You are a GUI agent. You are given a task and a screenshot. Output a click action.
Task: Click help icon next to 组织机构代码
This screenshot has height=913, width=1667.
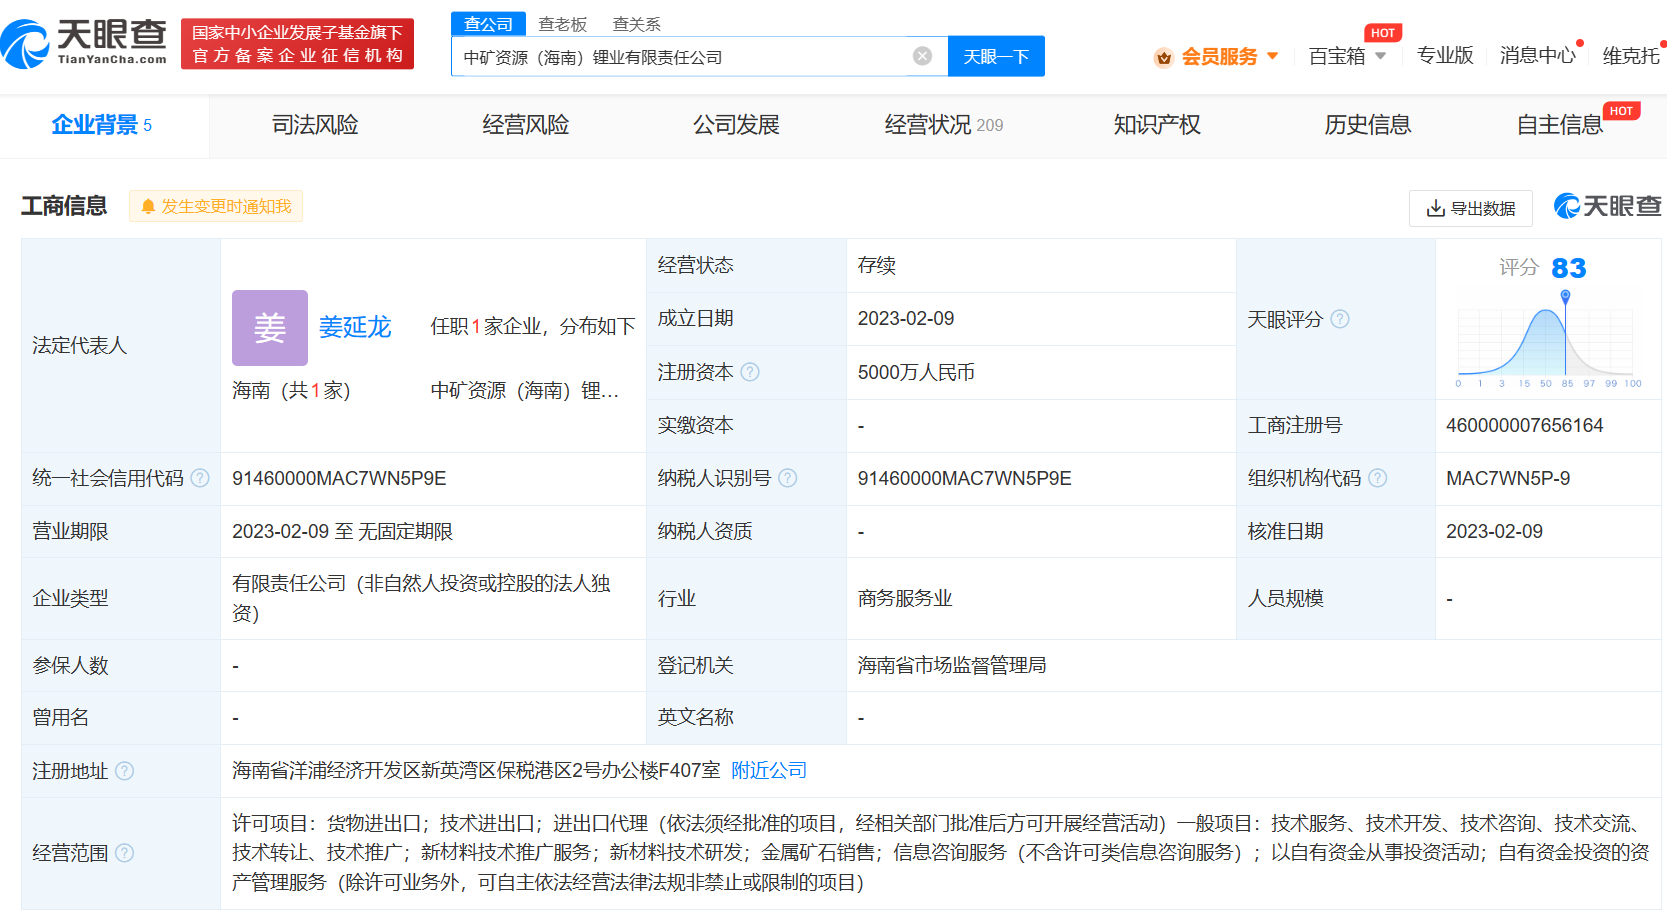point(1378,478)
